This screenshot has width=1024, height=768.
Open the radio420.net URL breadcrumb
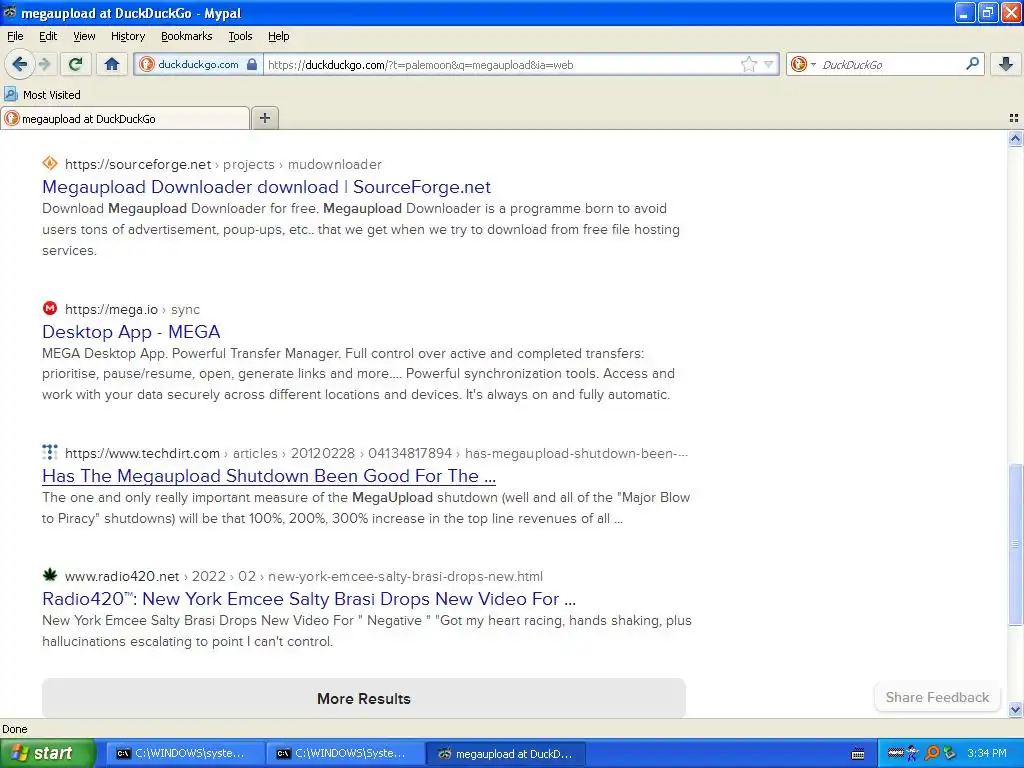304,577
